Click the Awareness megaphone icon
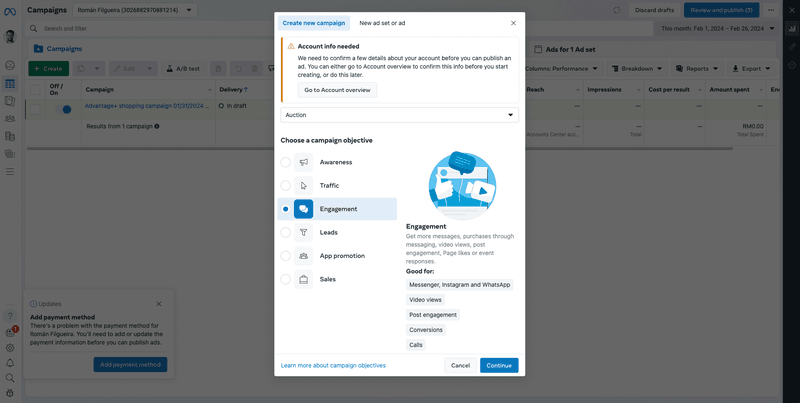The width and height of the screenshot is (800, 403). click(304, 162)
